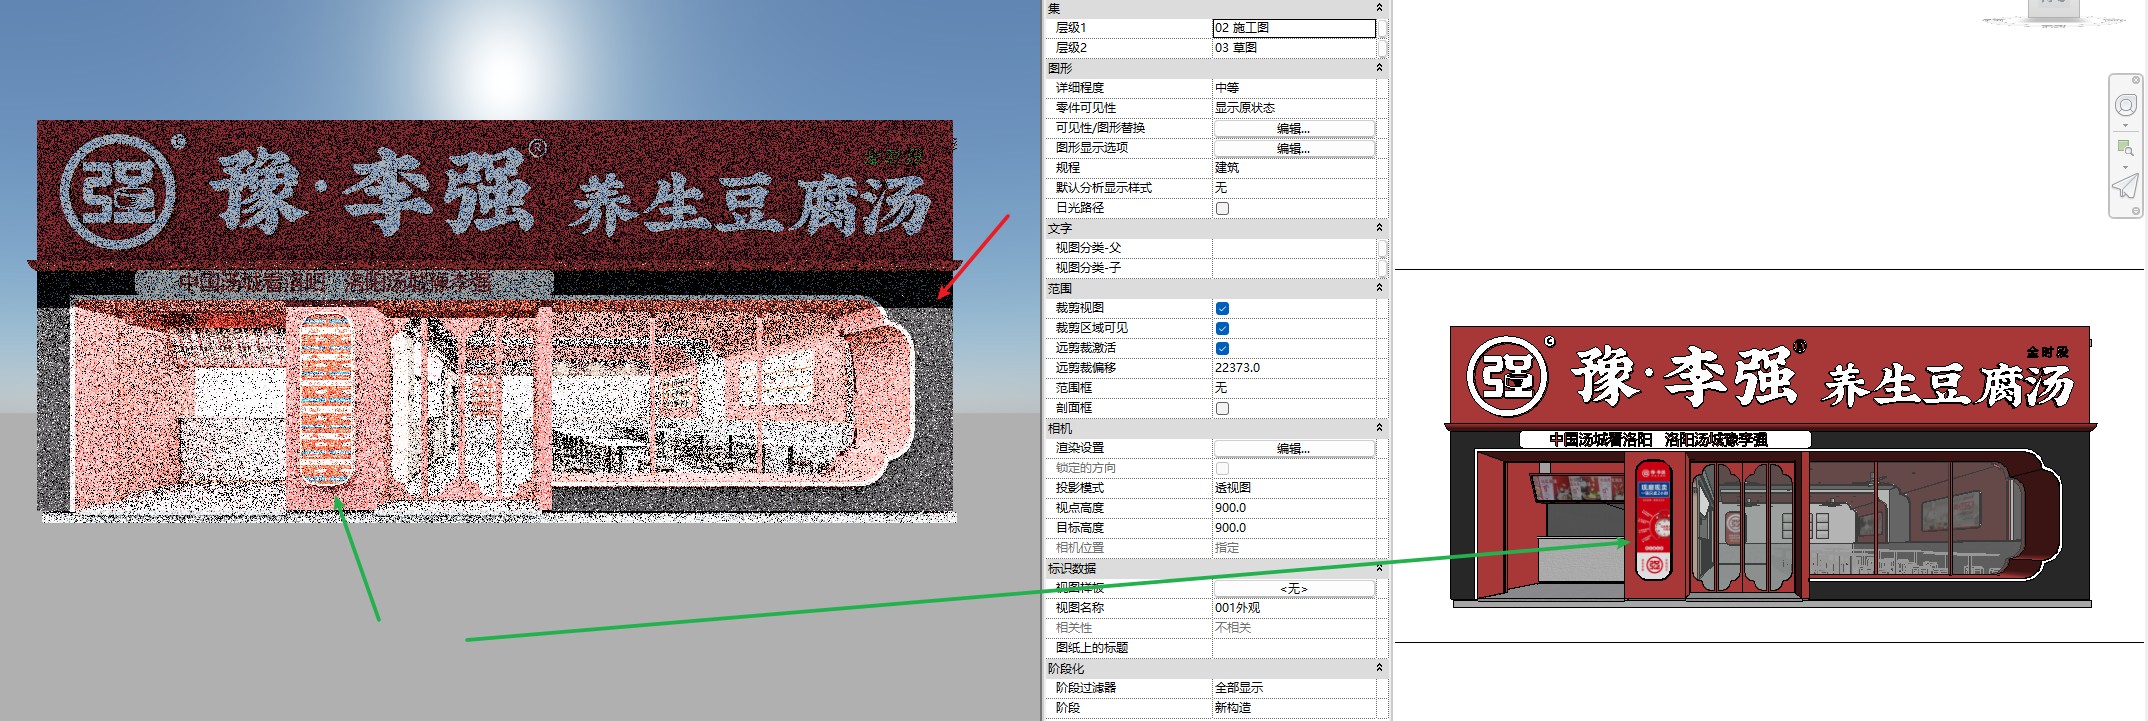Expand the zoom options arrow
This screenshot has width=2148, height=721.
2125,167
